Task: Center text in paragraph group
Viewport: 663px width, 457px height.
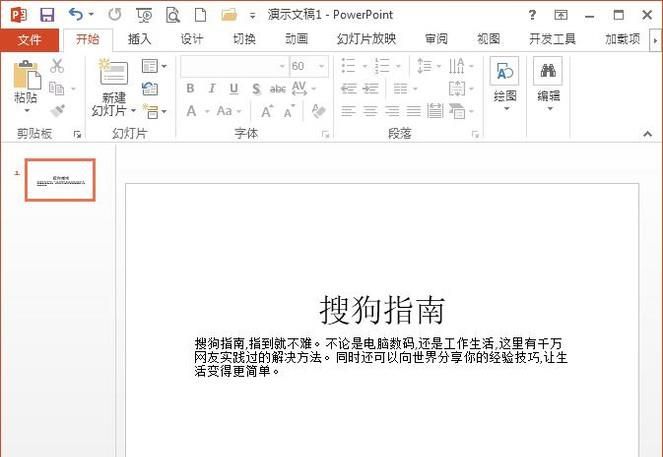Action: tap(370, 111)
